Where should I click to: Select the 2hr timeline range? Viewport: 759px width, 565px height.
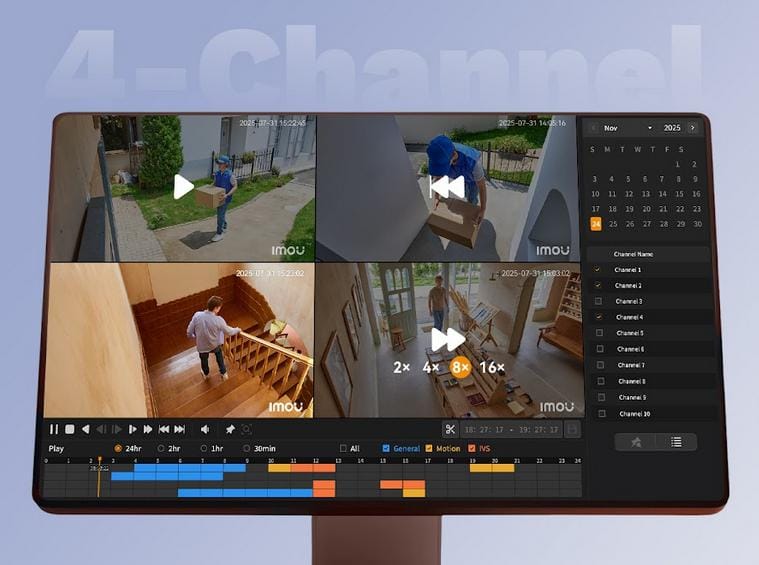[161, 448]
